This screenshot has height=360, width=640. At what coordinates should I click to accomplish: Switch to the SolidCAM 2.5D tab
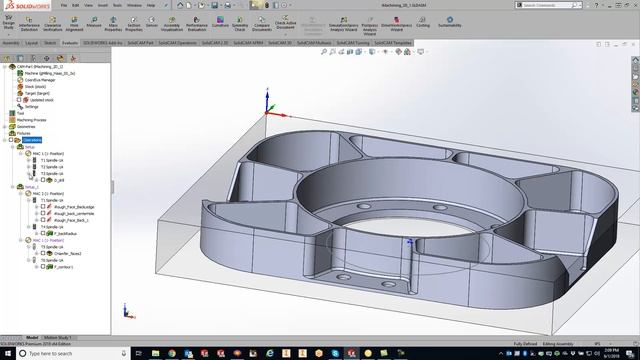215,43
